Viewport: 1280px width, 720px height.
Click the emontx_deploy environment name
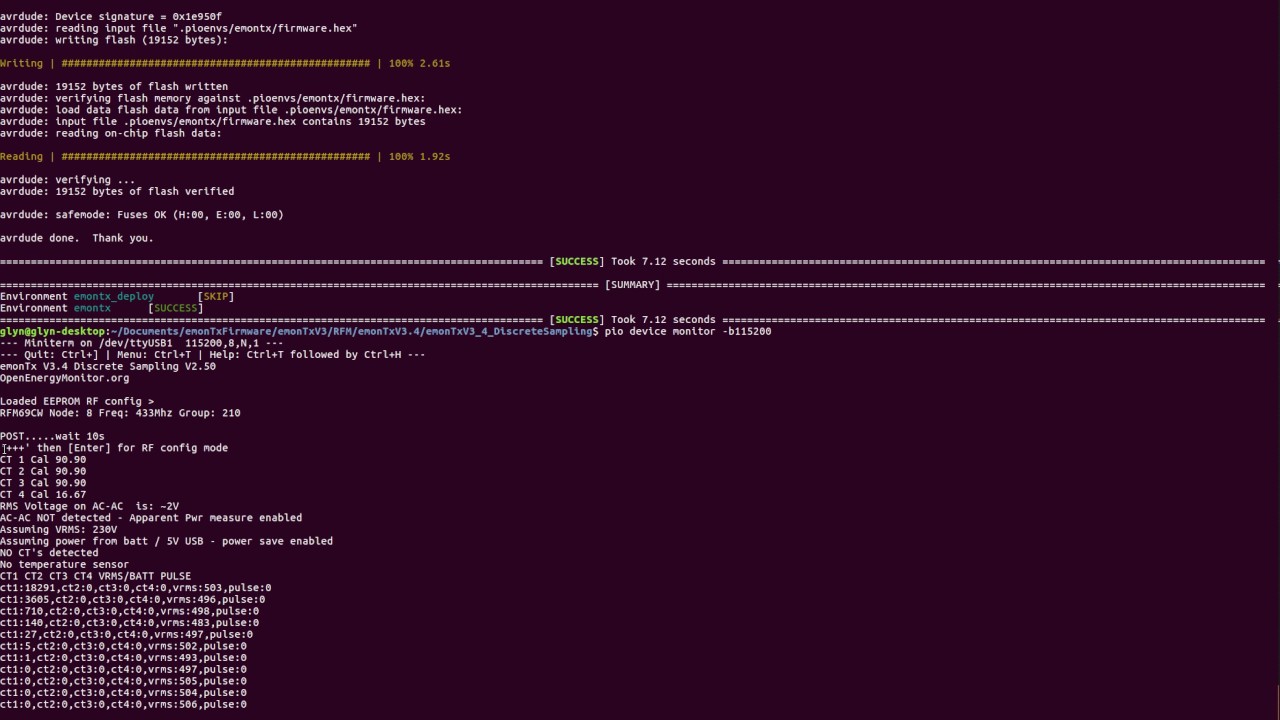coord(113,296)
